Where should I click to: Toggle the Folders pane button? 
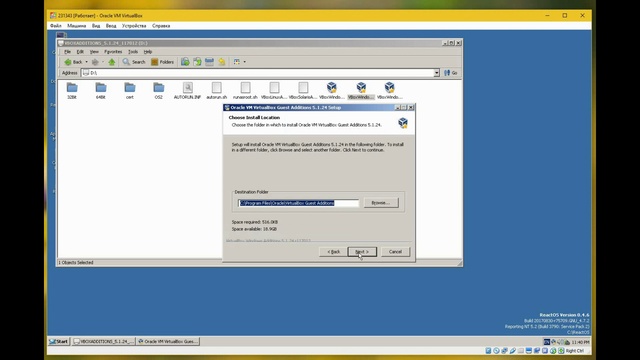tap(162, 62)
